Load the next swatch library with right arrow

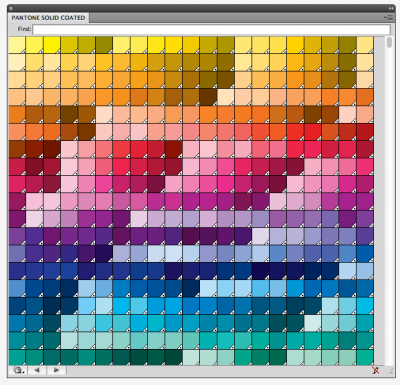coord(56,370)
